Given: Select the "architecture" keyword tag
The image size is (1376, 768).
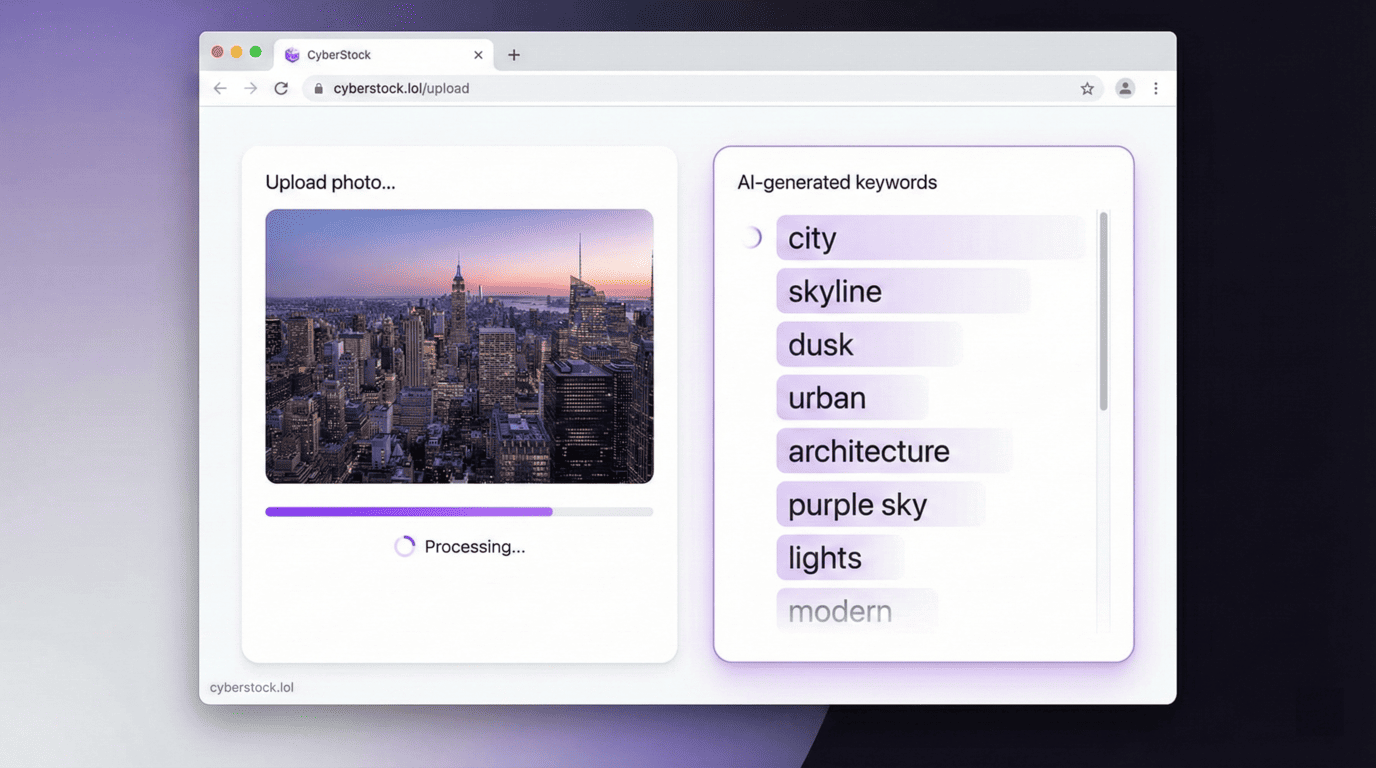Looking at the screenshot, I should [x=894, y=451].
